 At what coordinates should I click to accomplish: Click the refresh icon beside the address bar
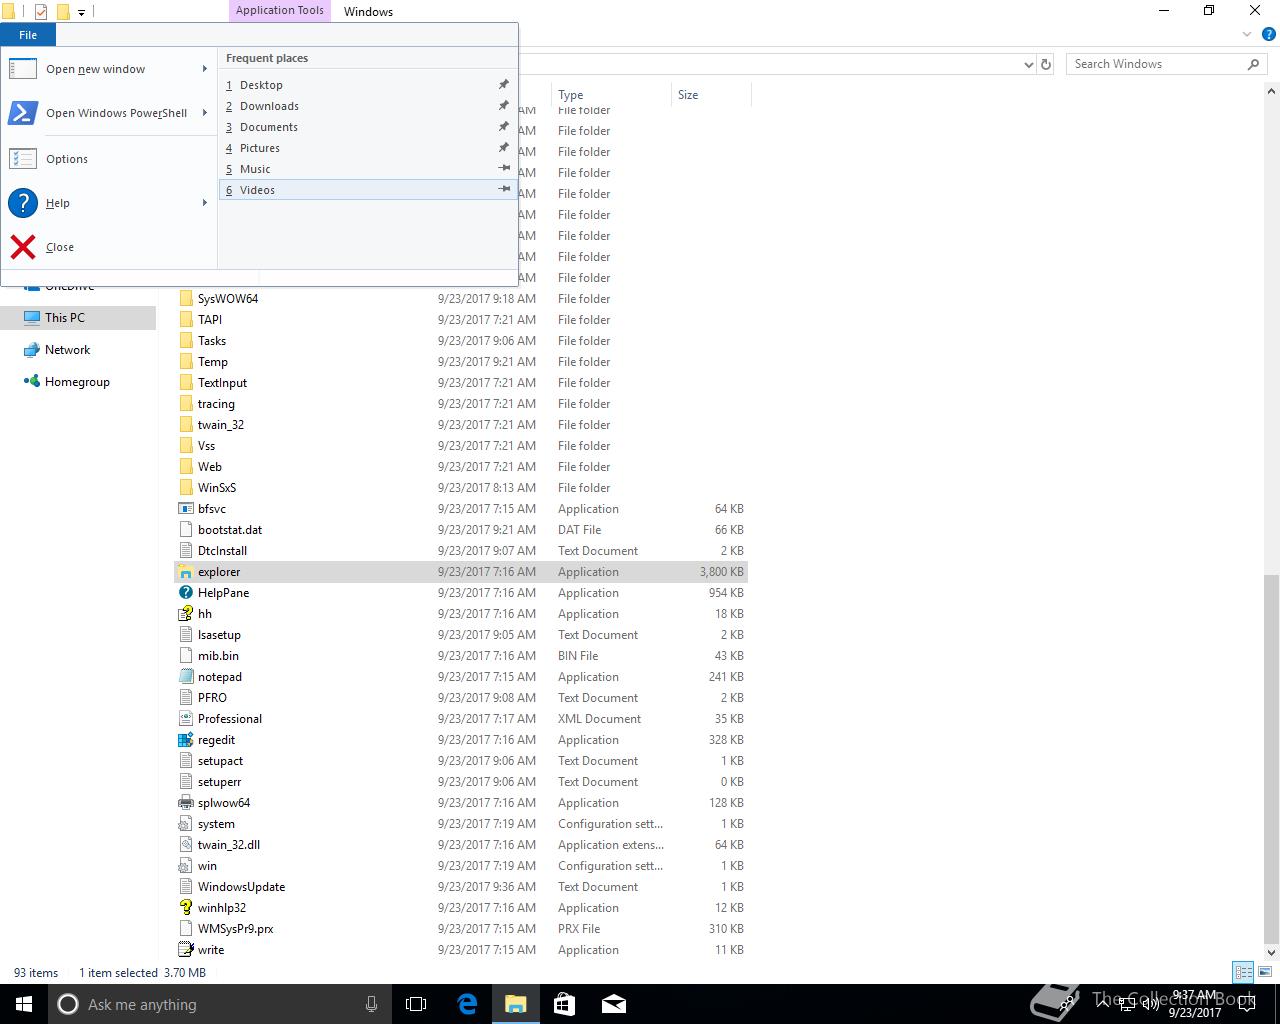[x=1046, y=64]
